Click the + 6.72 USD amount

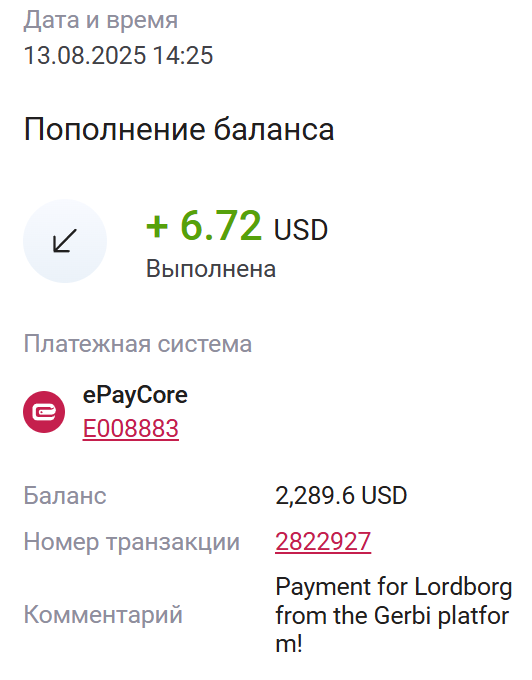click(x=237, y=226)
